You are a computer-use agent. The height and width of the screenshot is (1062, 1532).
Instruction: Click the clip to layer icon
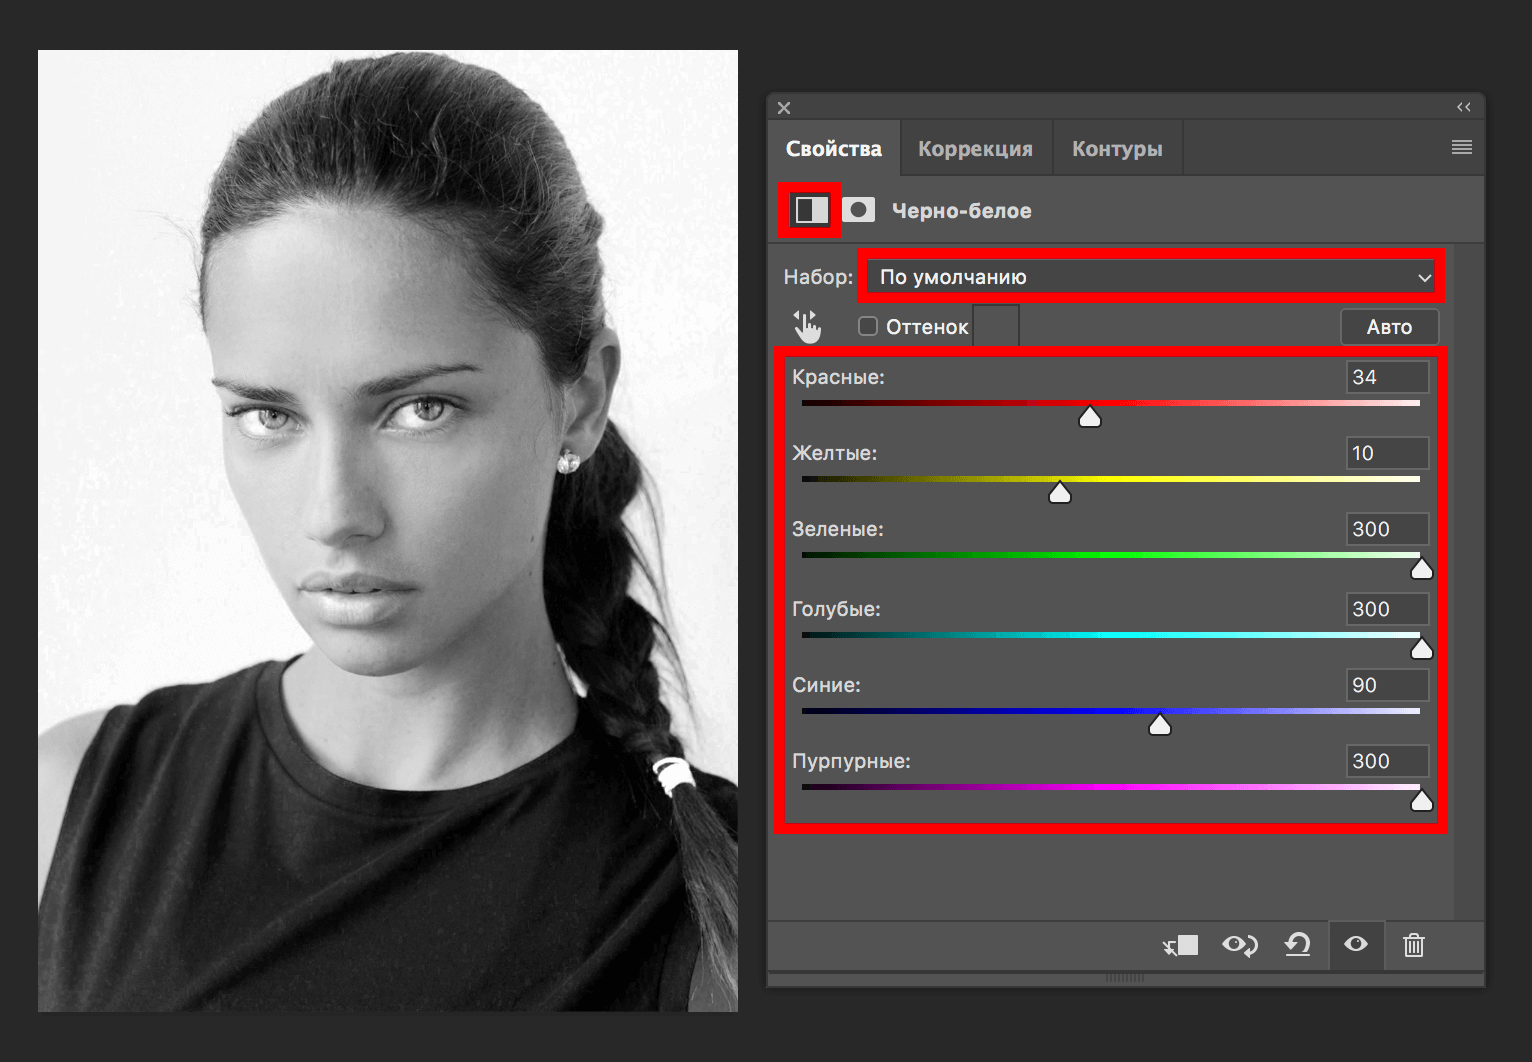(1181, 945)
